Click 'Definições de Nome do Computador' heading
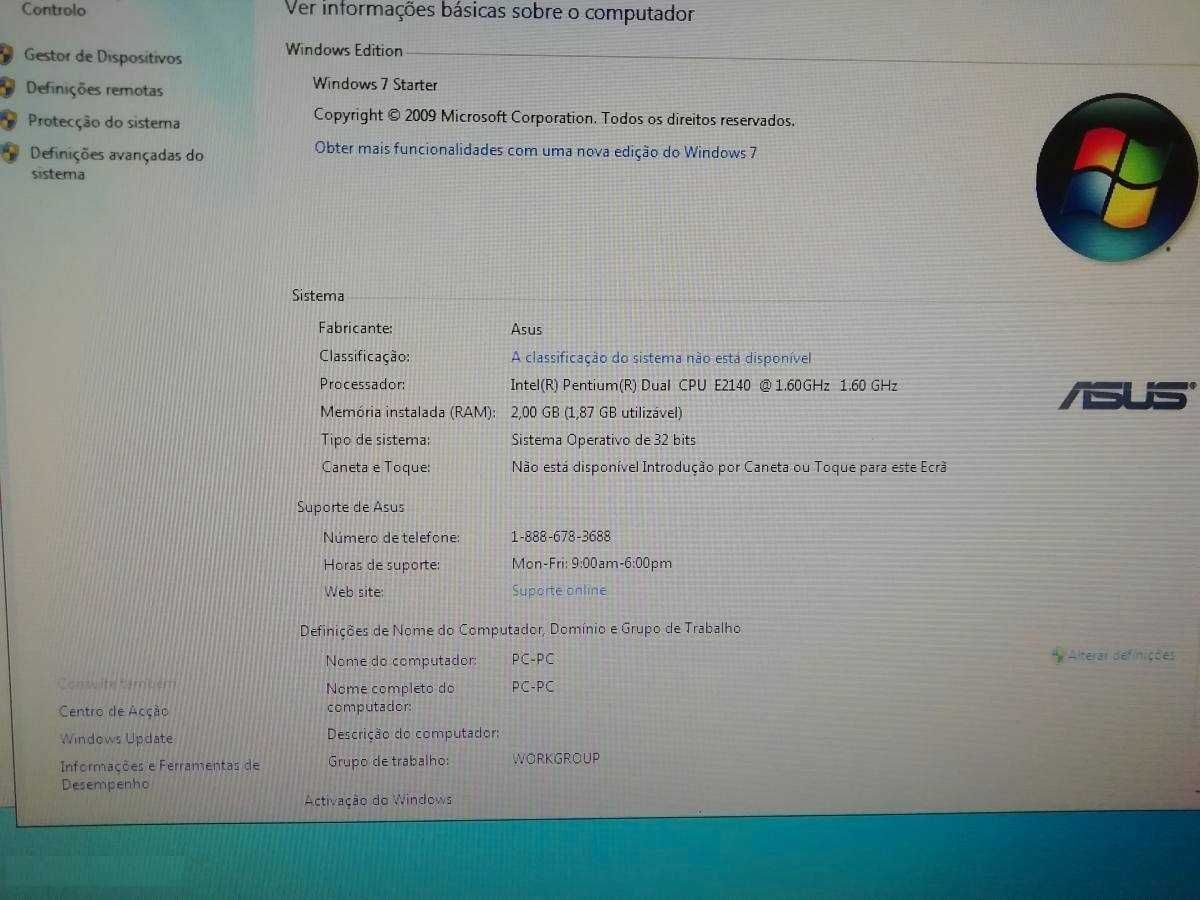Image resolution: width=1200 pixels, height=900 pixels. 520,629
